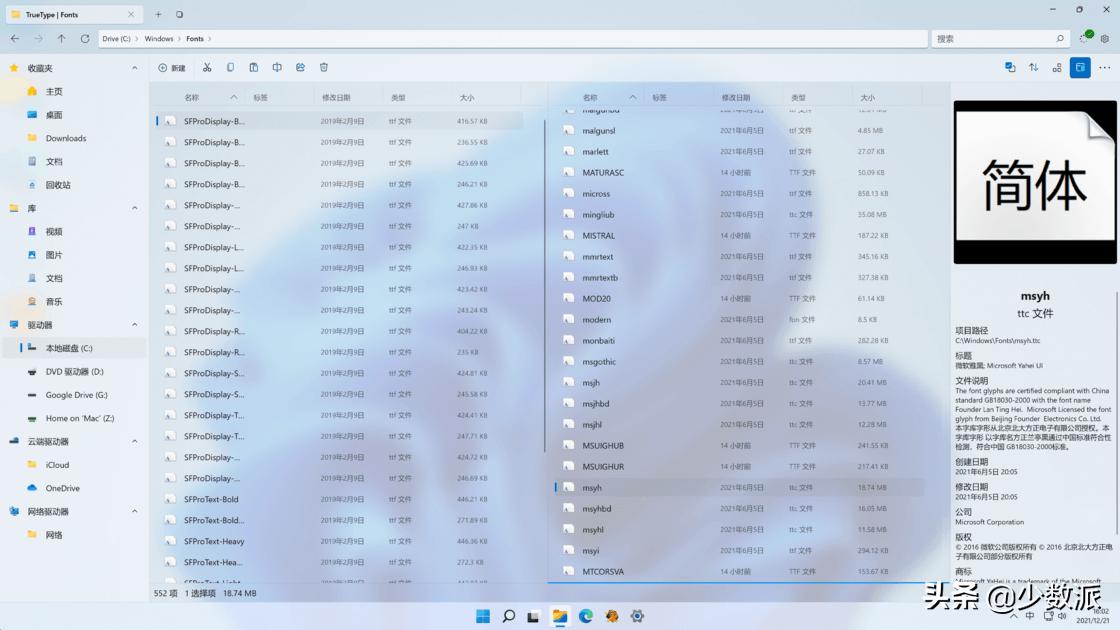Change layout using the group view icon
This screenshot has width=1120, height=630.
tap(1057, 67)
